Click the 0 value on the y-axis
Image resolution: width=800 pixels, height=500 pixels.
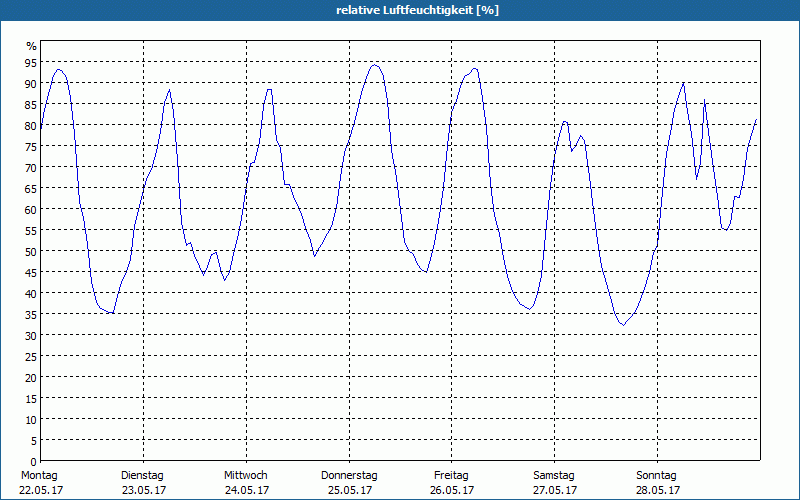pos(33,461)
